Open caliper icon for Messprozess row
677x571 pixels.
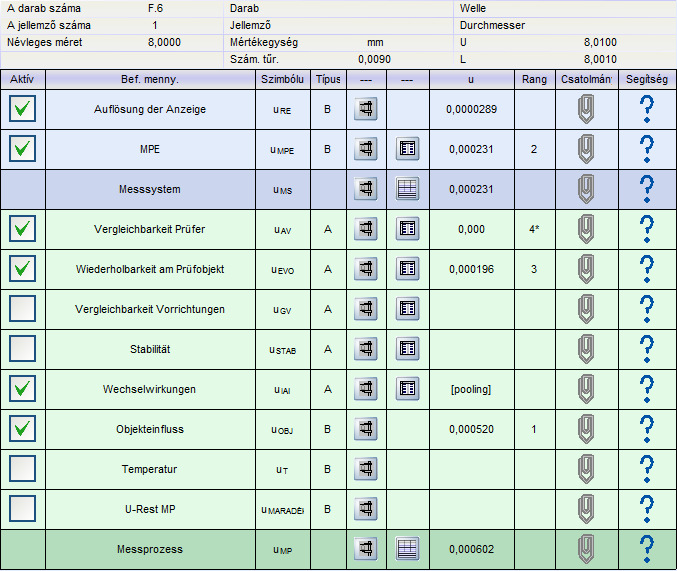(366, 549)
